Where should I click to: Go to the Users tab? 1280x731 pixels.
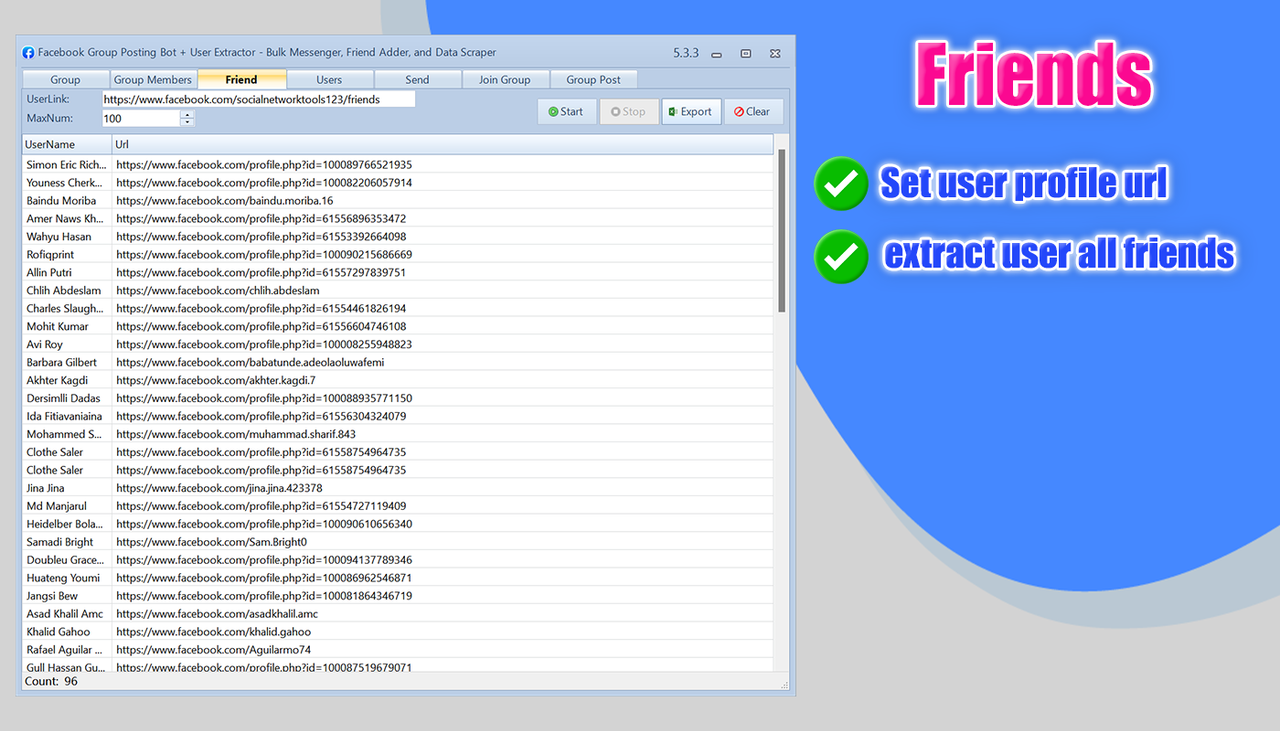(x=329, y=80)
